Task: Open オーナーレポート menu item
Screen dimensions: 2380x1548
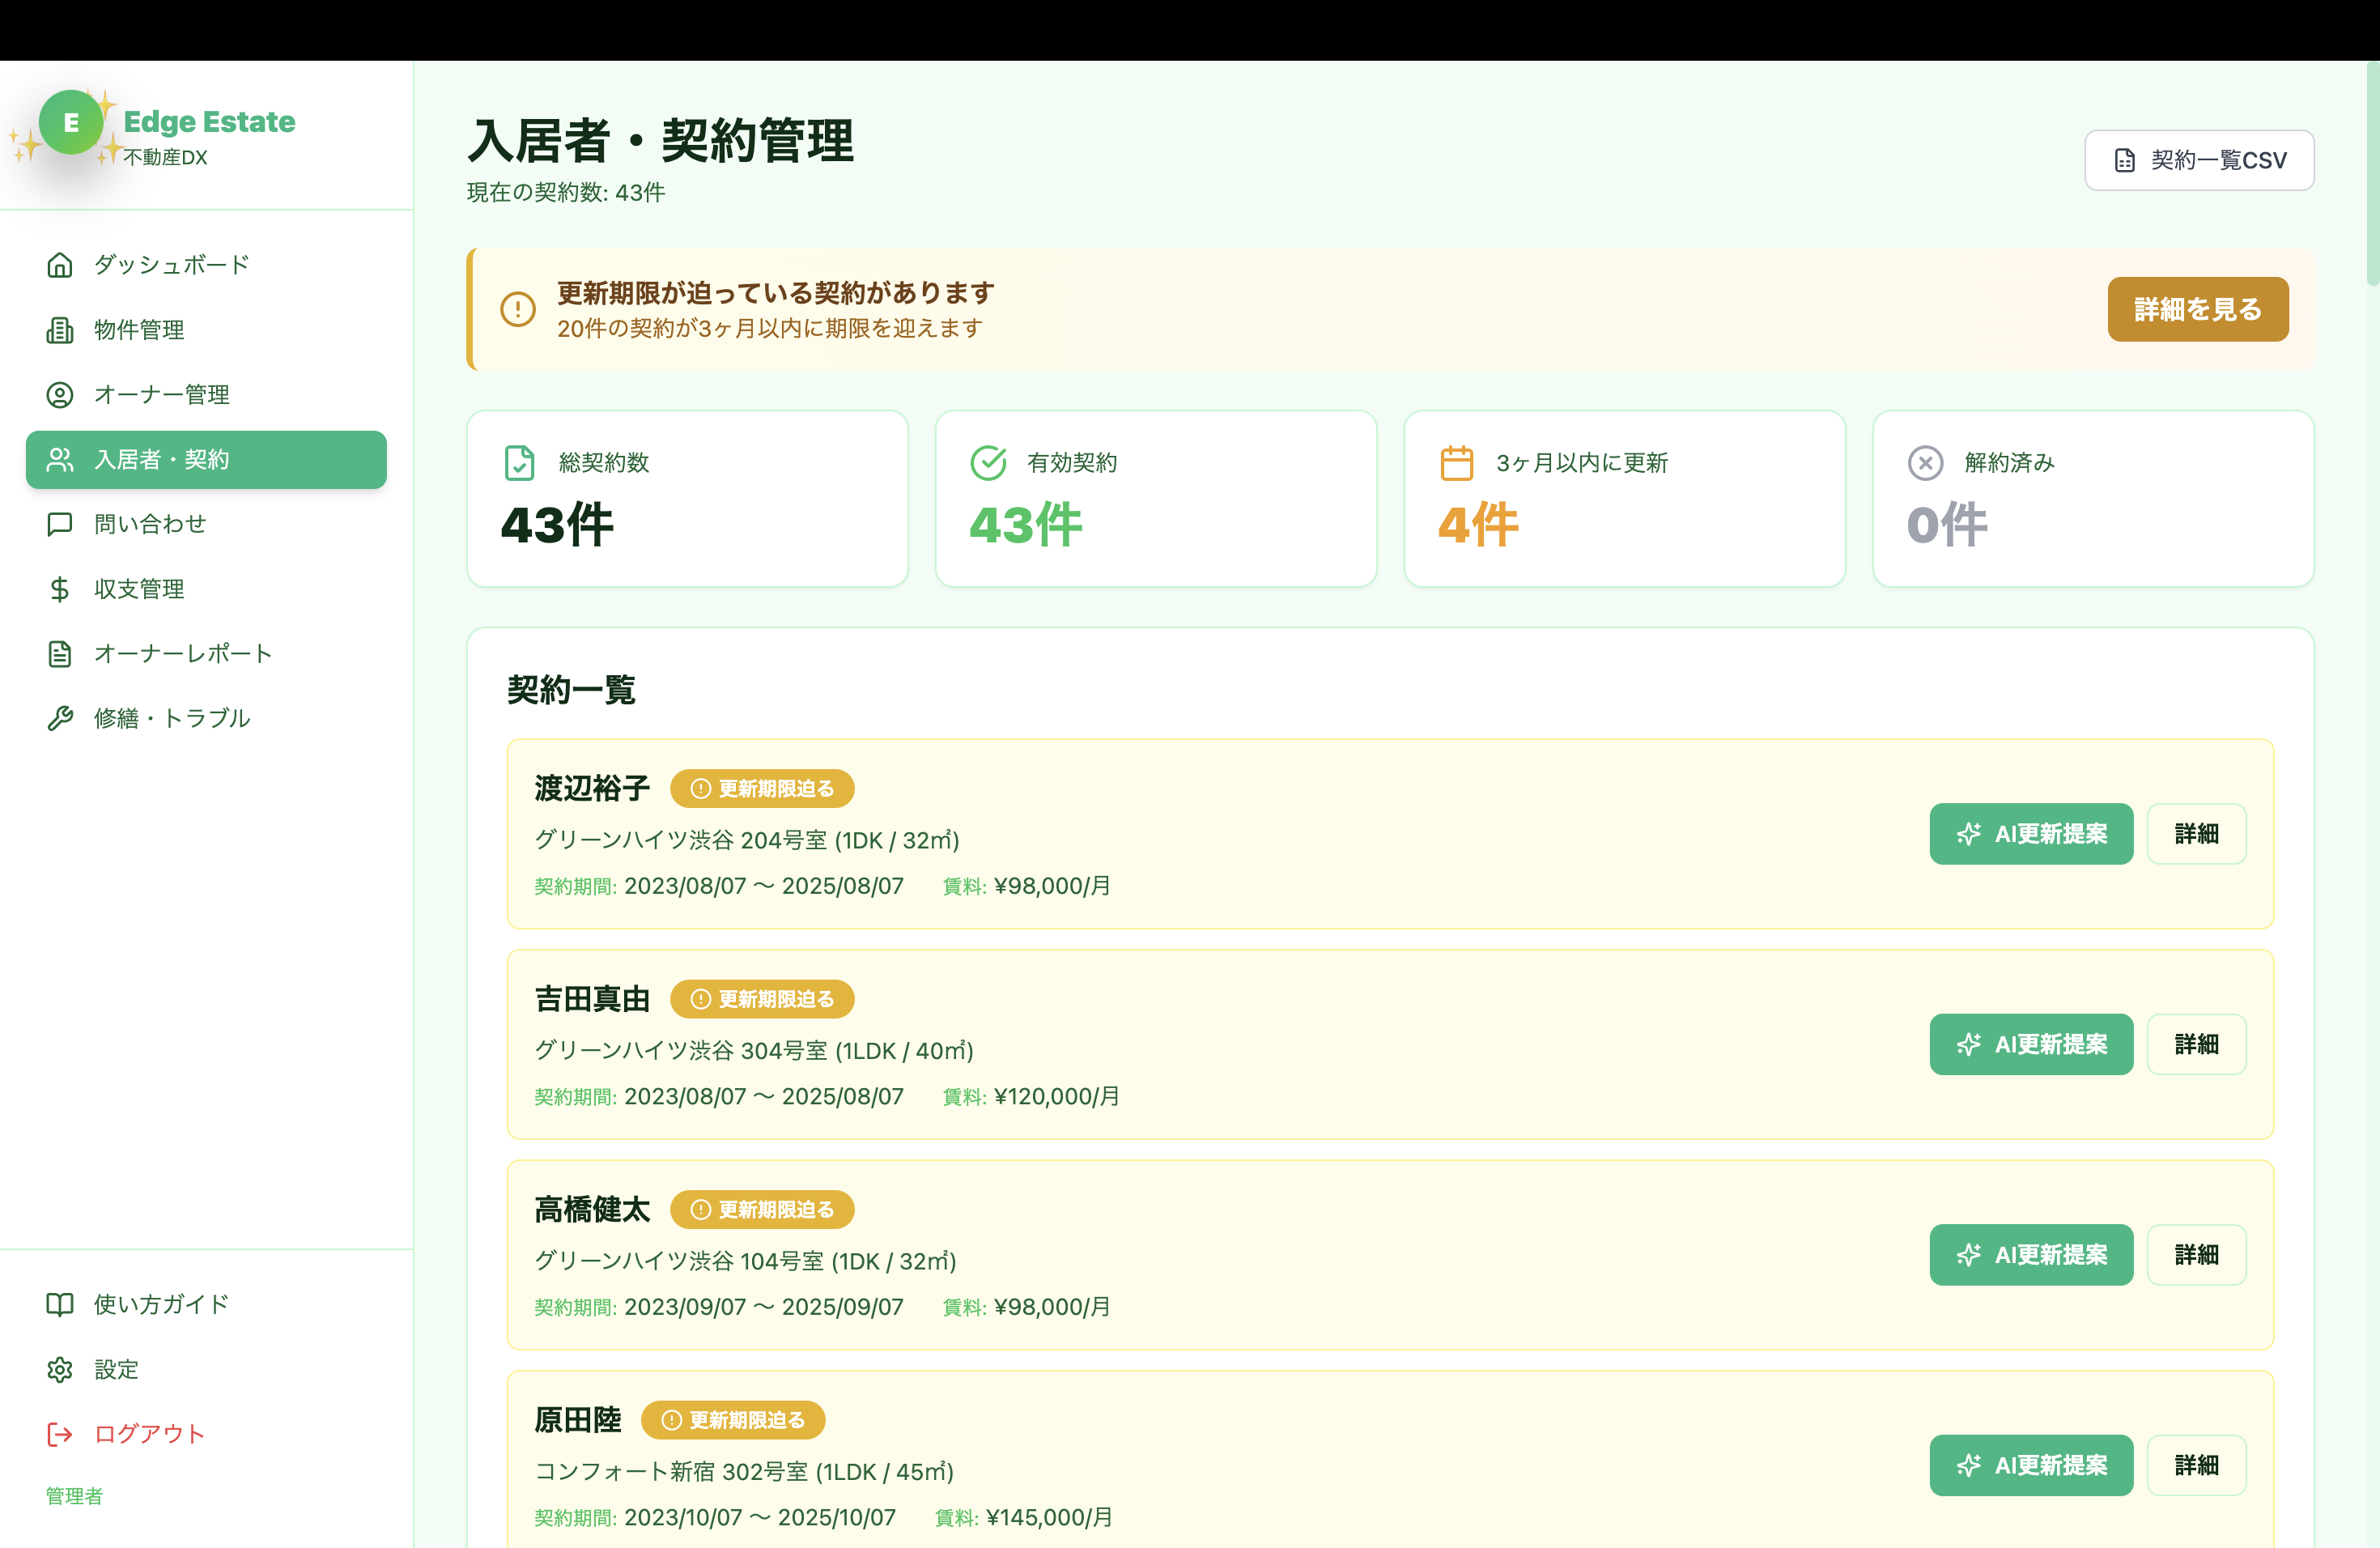Action: click(182, 654)
